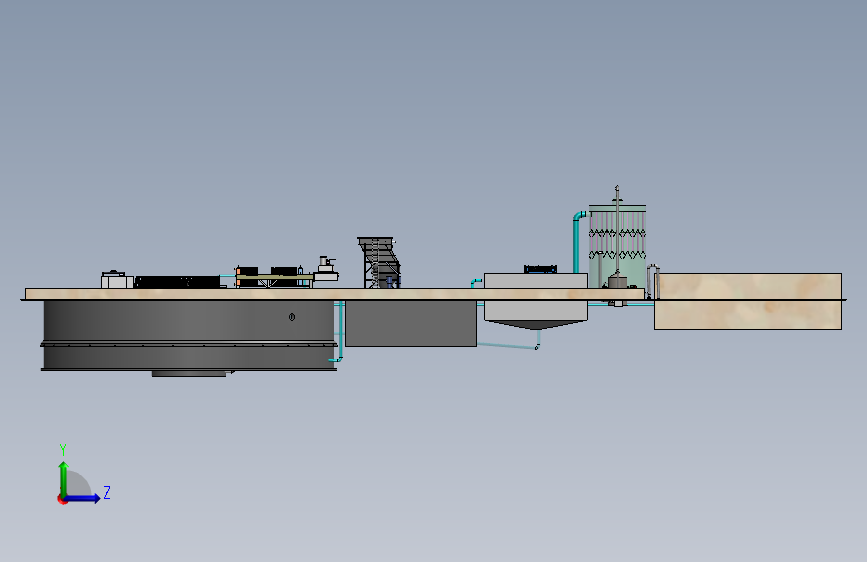
Task: Click the 'Y' axis label
Action: 63,449
